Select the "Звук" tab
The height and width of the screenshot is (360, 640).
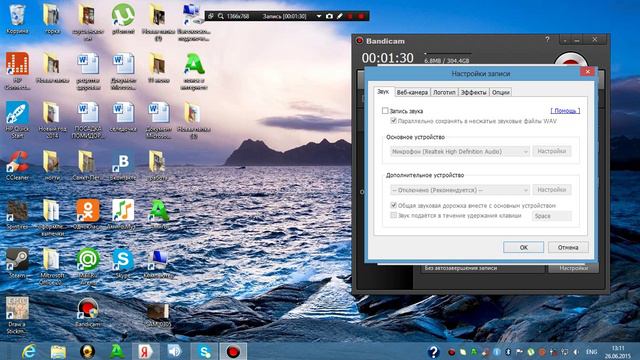point(383,92)
